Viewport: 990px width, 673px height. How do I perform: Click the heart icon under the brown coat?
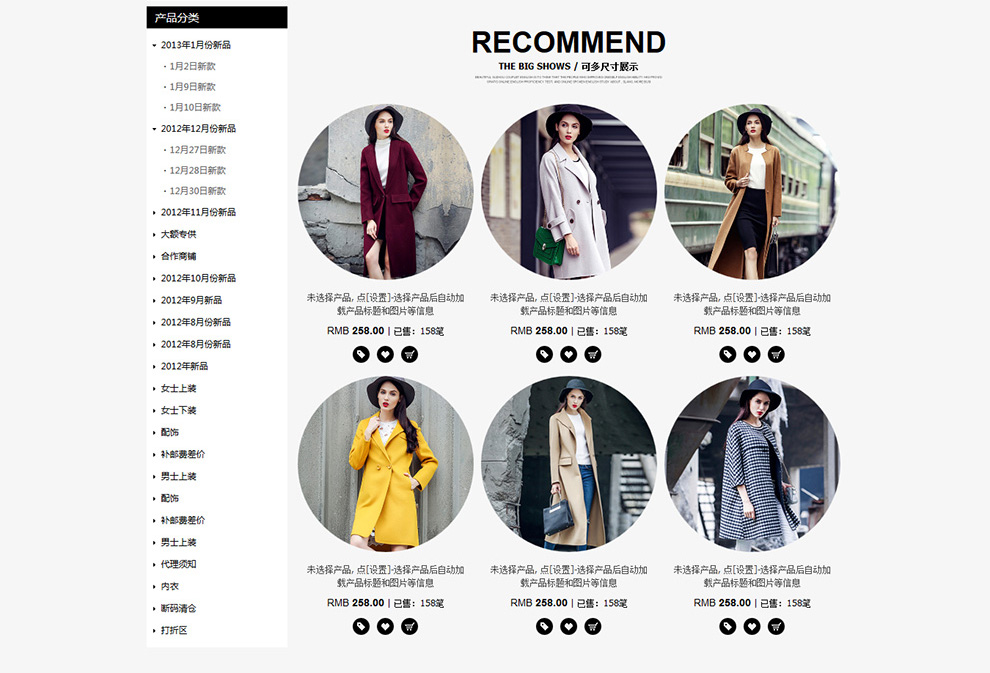pos(752,354)
